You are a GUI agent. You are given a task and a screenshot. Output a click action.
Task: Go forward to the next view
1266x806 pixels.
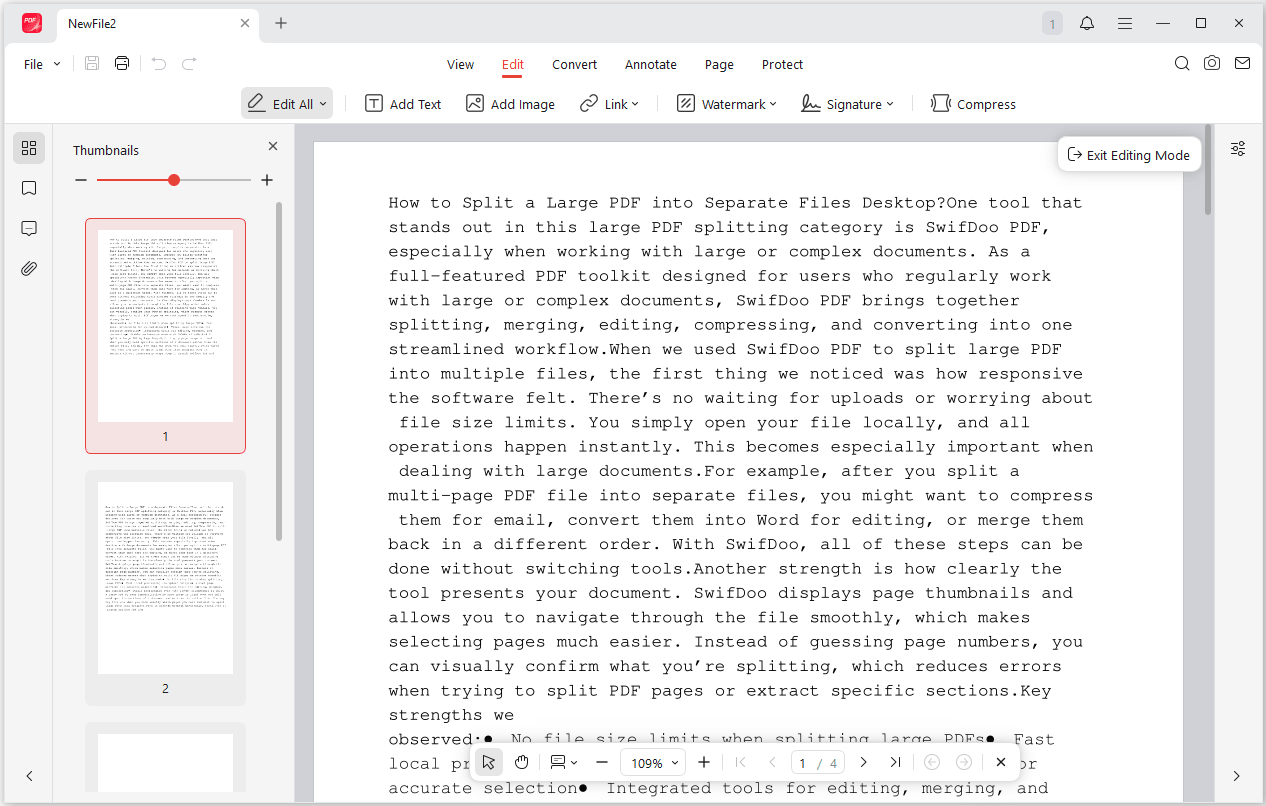[x=964, y=762]
